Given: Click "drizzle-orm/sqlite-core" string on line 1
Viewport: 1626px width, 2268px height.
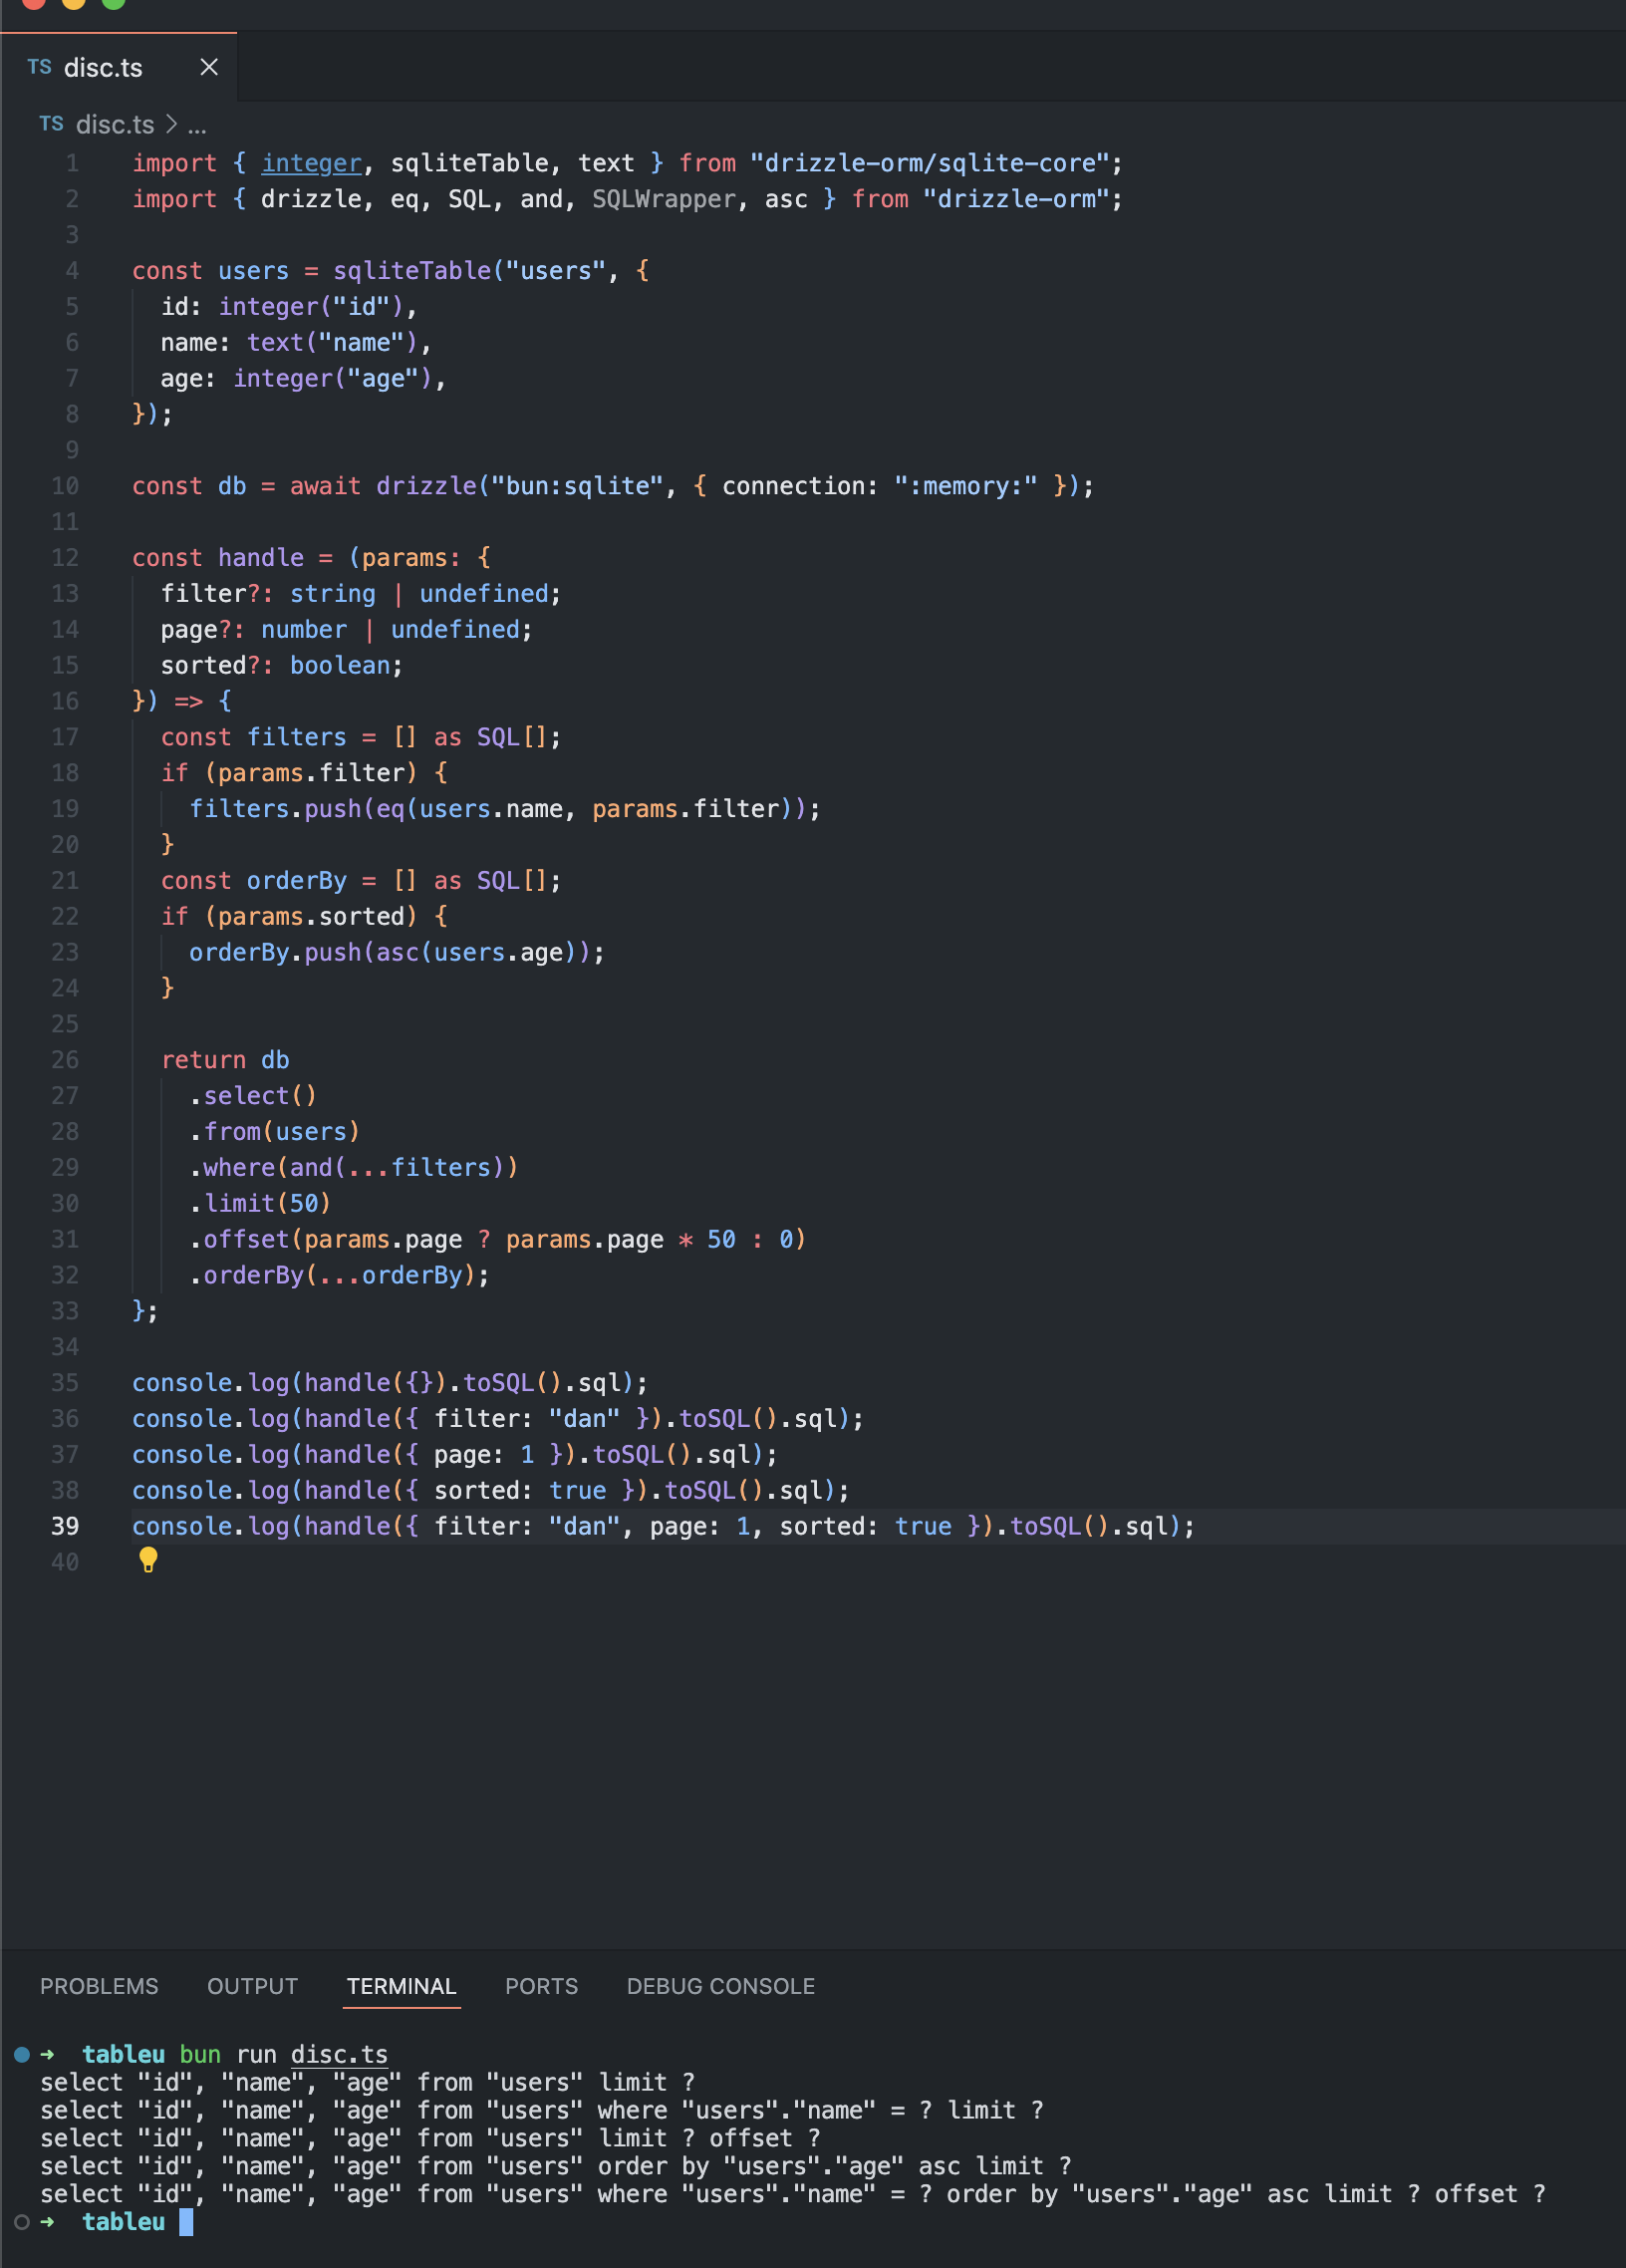Looking at the screenshot, I should 930,163.
